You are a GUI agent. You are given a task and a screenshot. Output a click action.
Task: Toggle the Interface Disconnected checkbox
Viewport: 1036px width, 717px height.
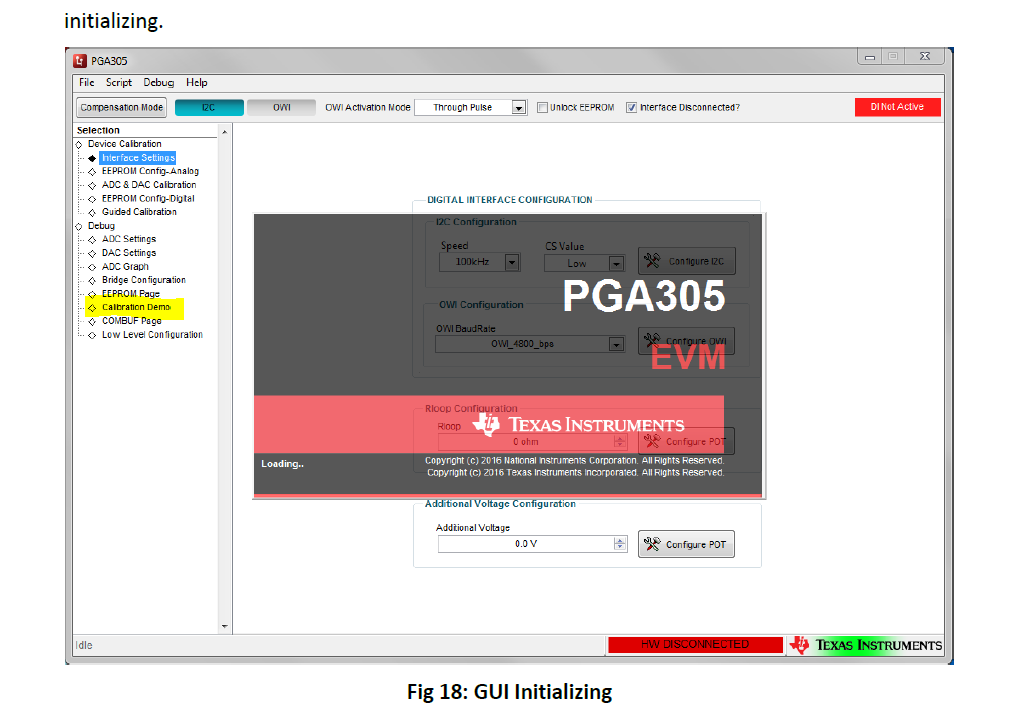coord(632,107)
